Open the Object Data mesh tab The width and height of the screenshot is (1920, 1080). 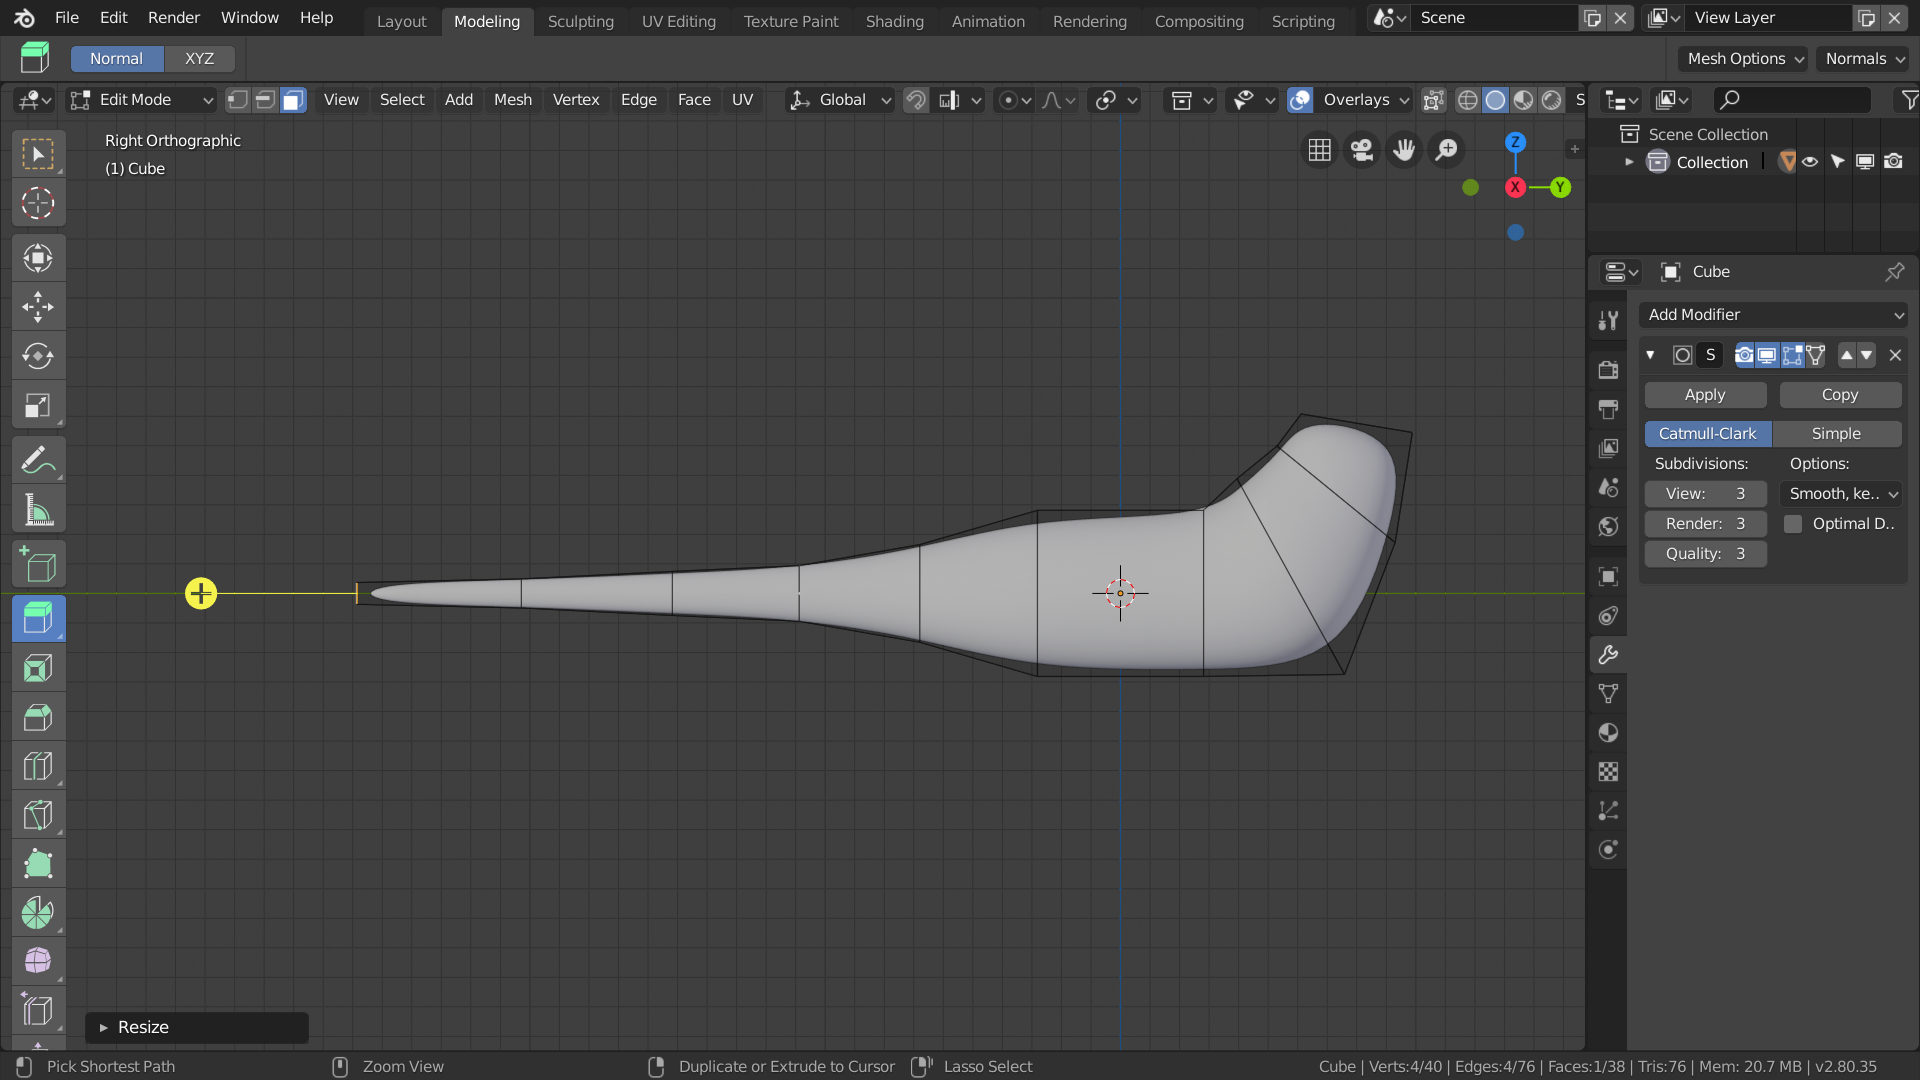(x=1608, y=694)
